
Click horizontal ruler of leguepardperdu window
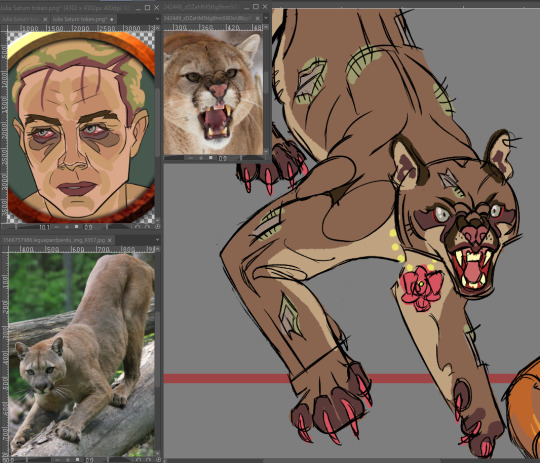pyautogui.click(x=81, y=249)
